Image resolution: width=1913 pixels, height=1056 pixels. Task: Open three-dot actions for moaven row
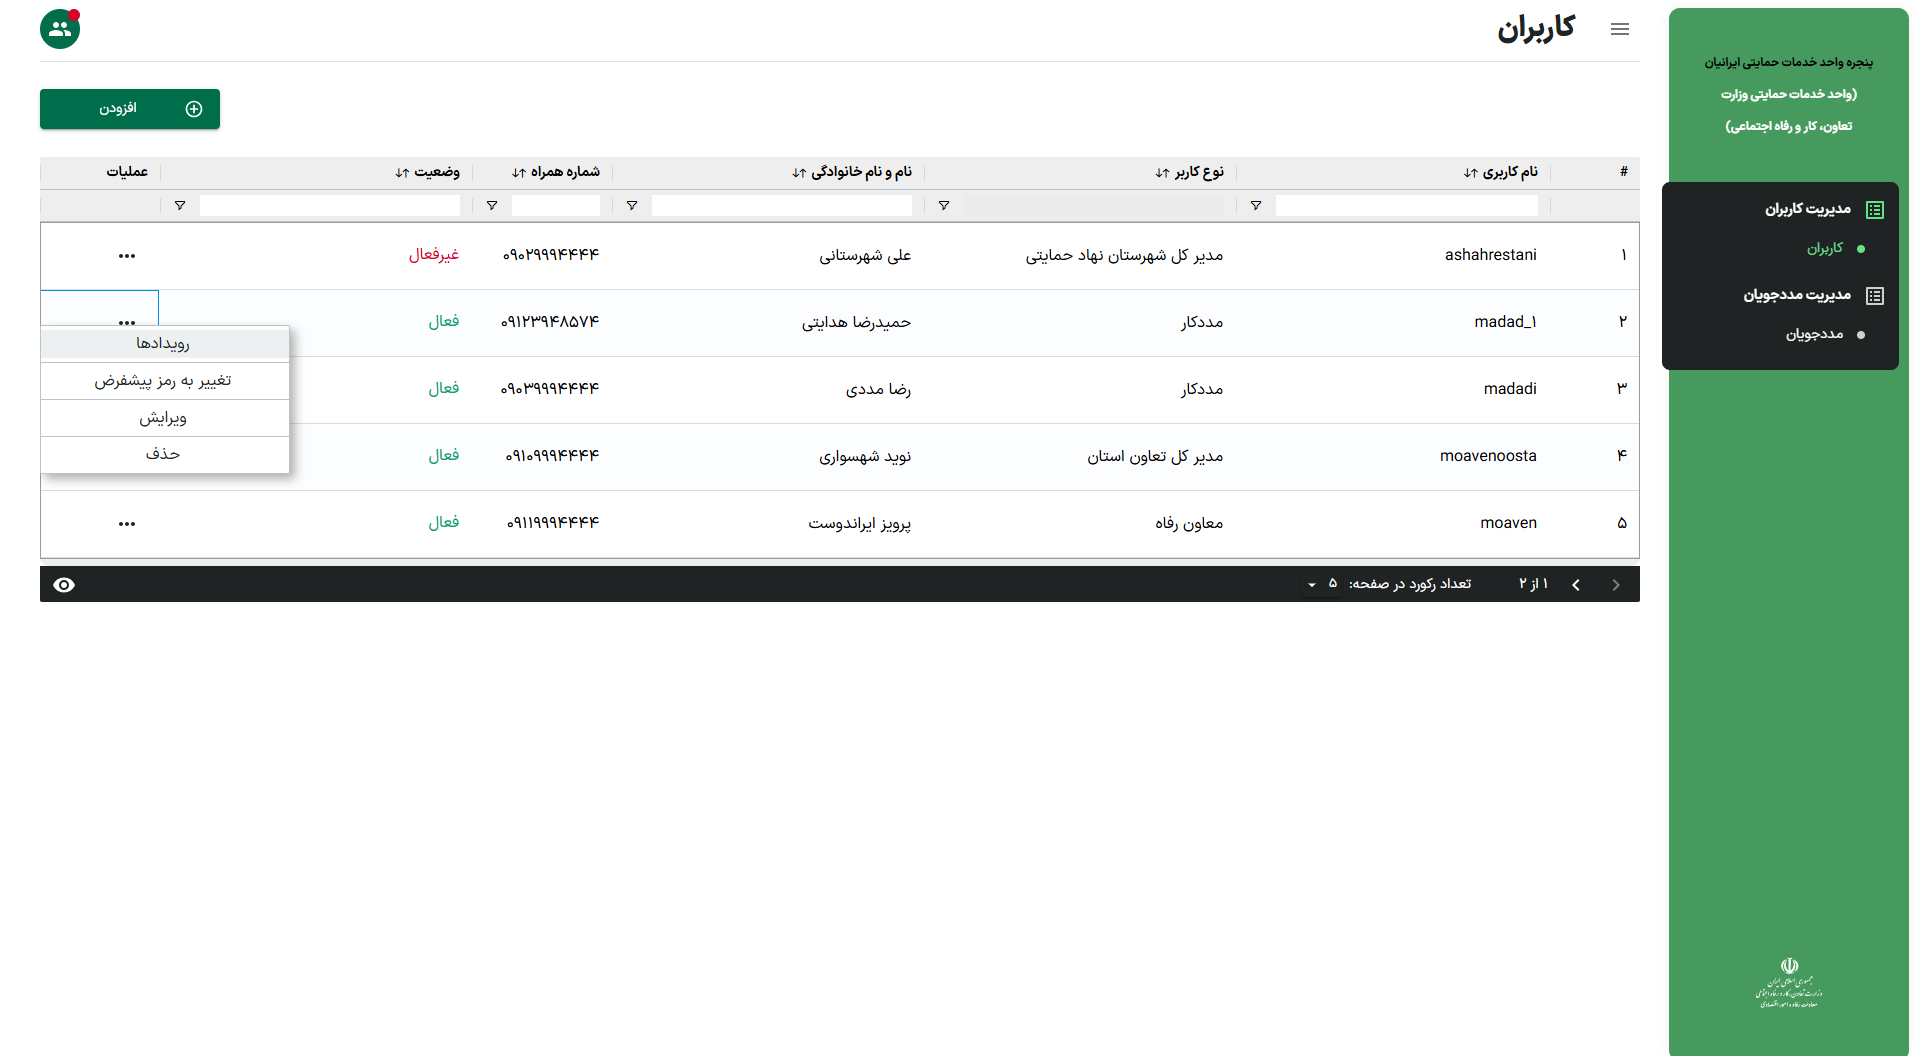click(126, 524)
